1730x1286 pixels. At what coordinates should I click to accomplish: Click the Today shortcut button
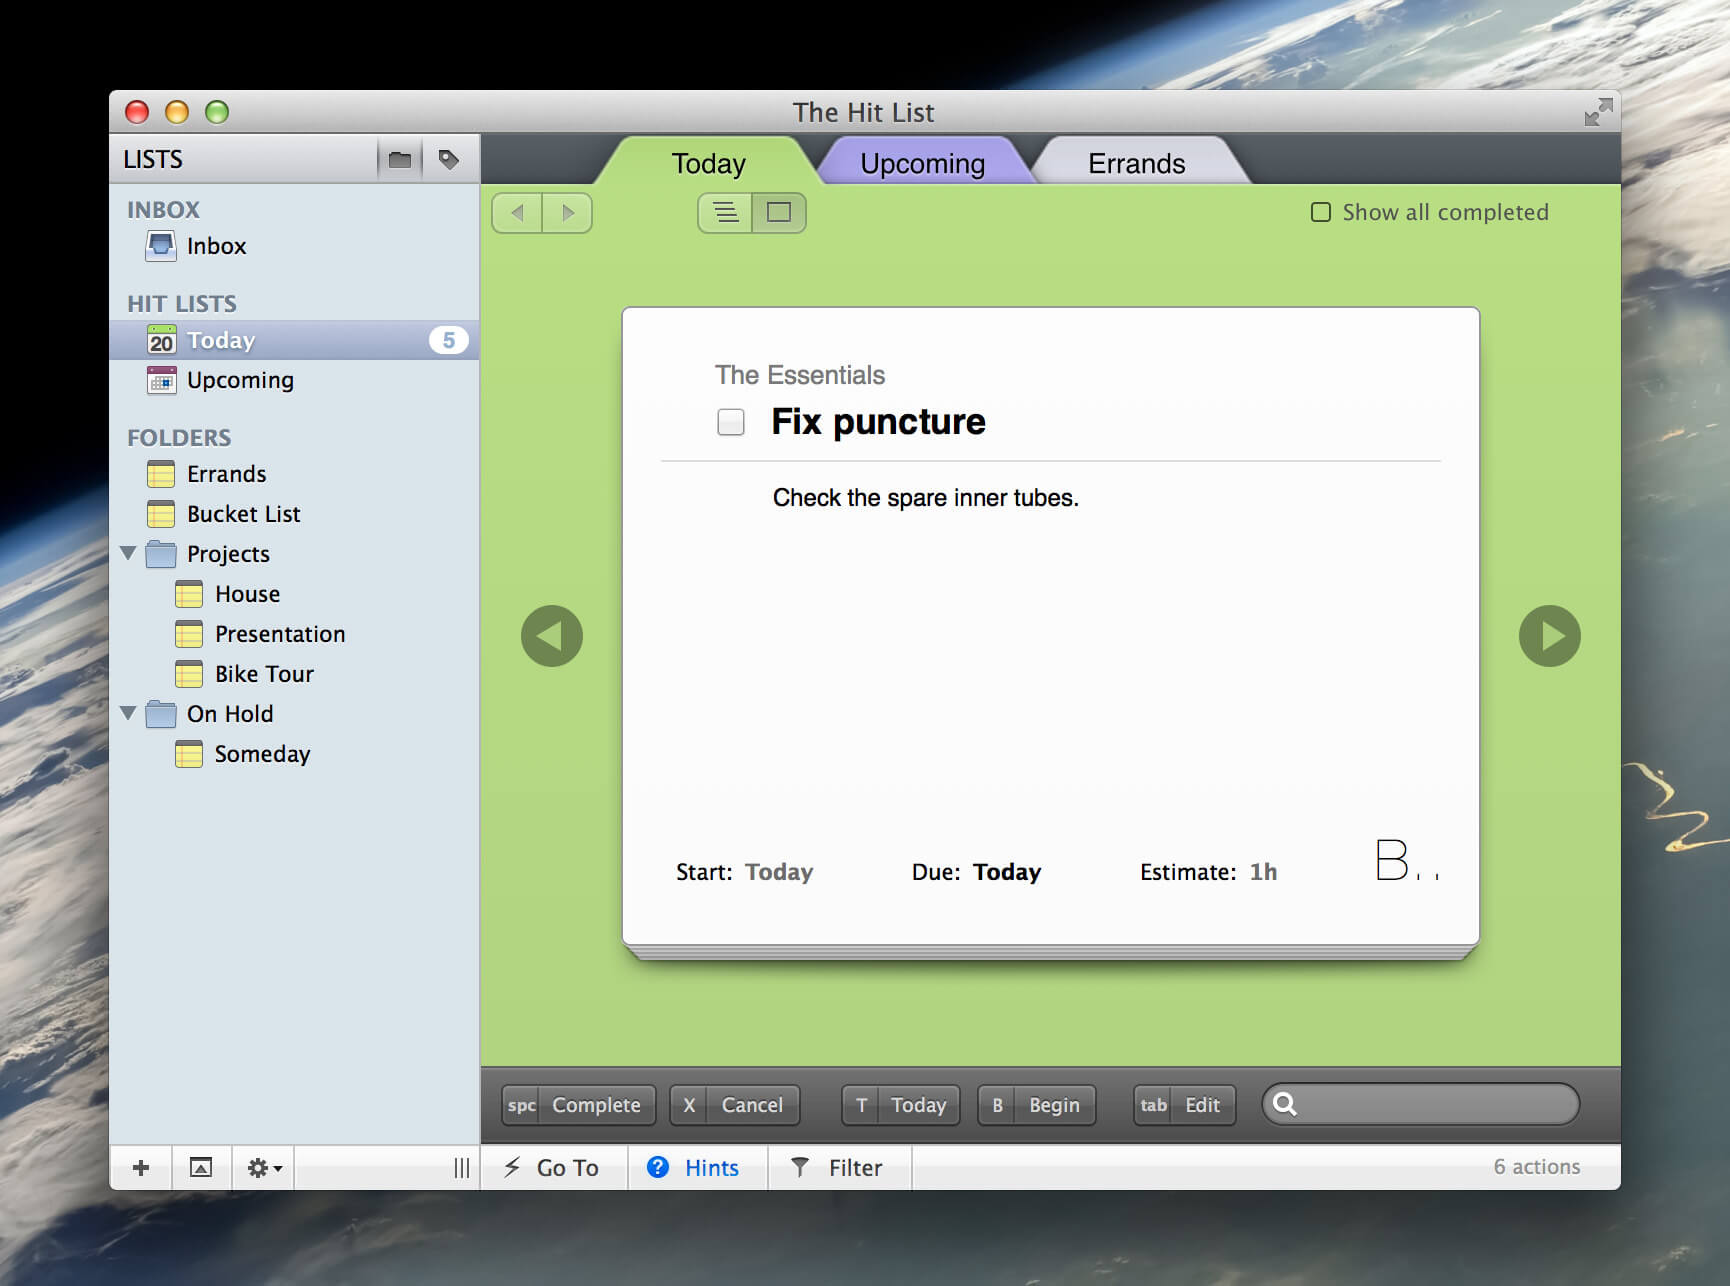[x=901, y=1105]
